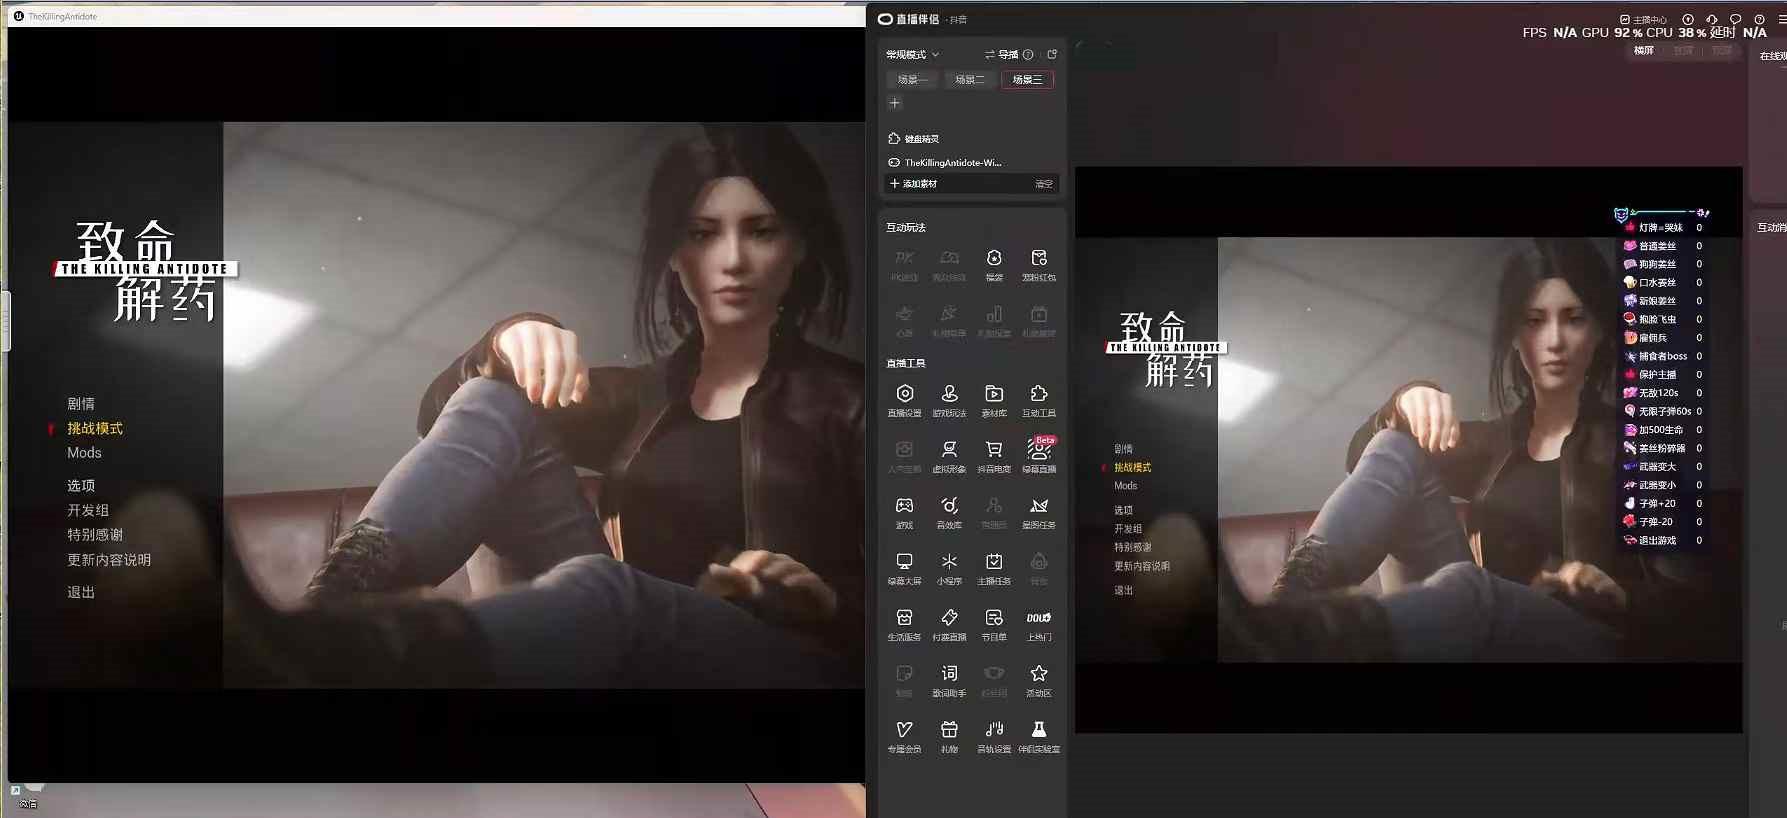Add a new scene with plus button

click(895, 103)
